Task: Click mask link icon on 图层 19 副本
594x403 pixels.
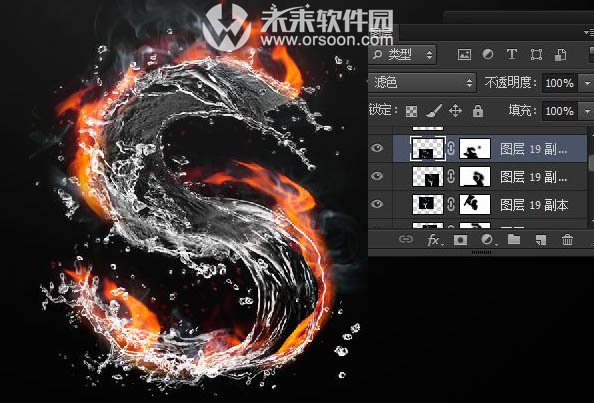Action: (x=451, y=205)
